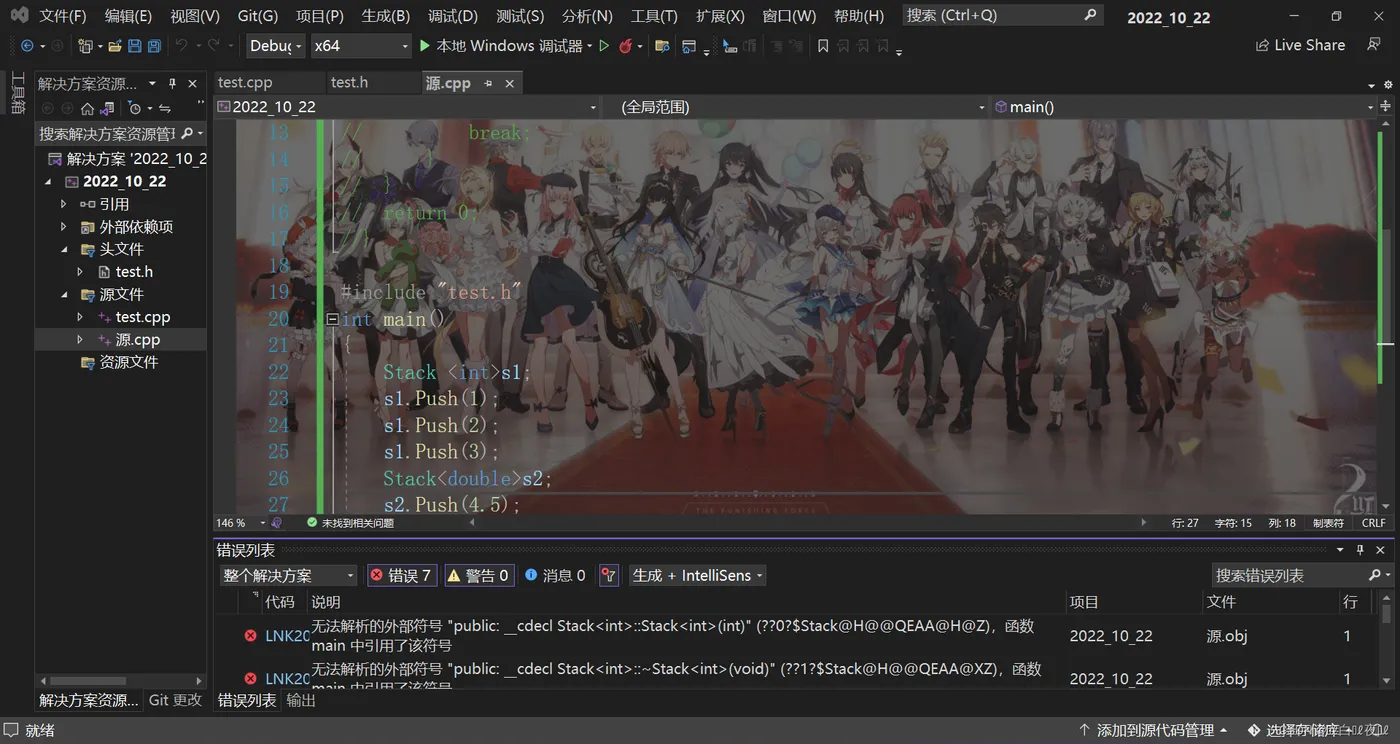
Task: Click the Visual Studio view switch icon in Solution Explorer
Action: point(108,108)
